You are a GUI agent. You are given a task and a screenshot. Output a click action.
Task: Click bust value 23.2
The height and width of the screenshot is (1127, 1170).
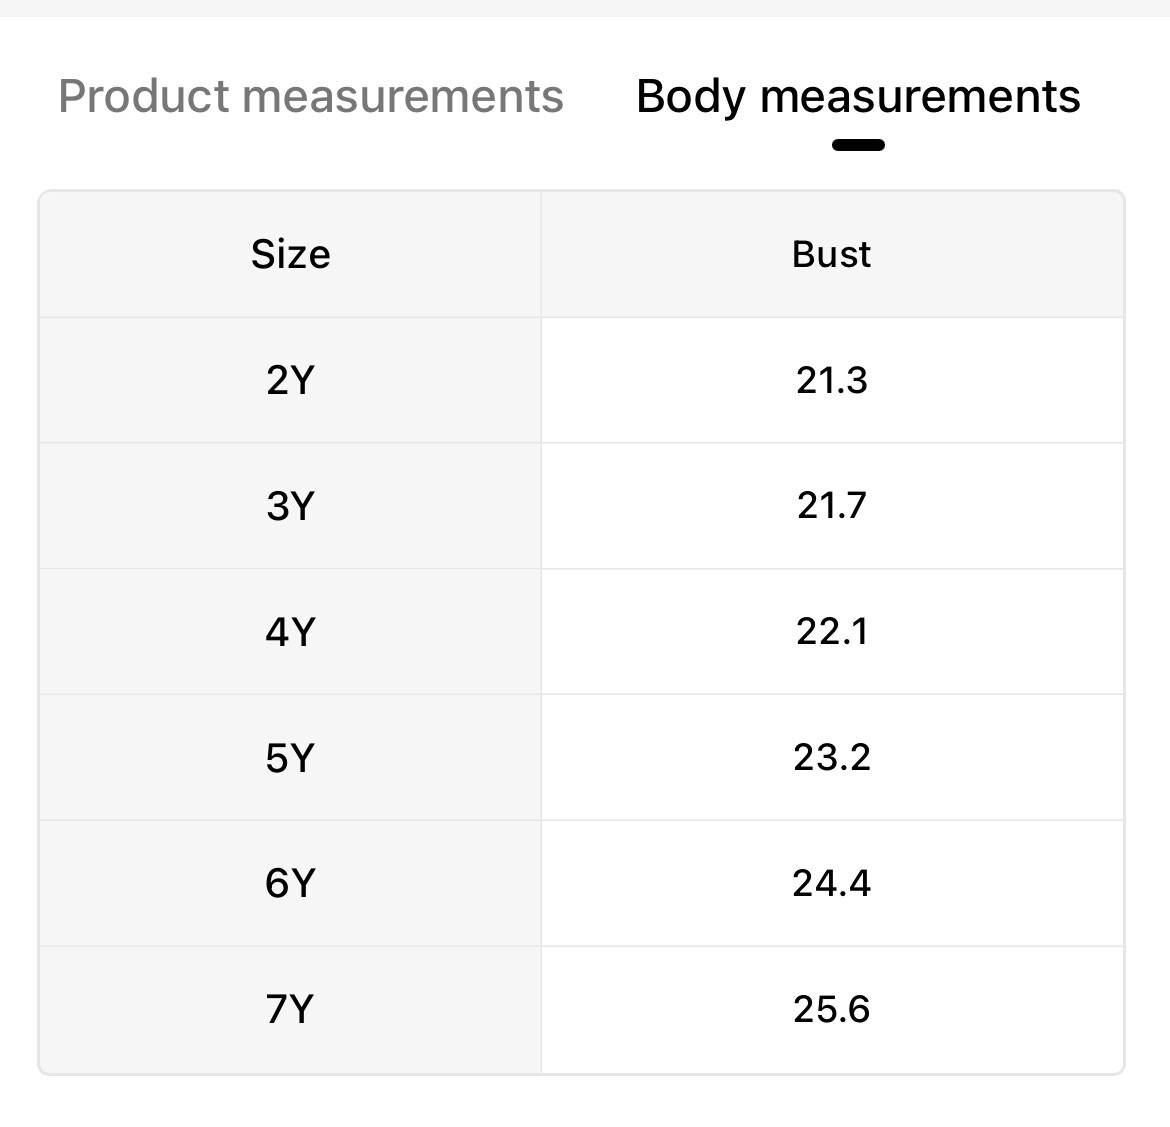coord(832,758)
